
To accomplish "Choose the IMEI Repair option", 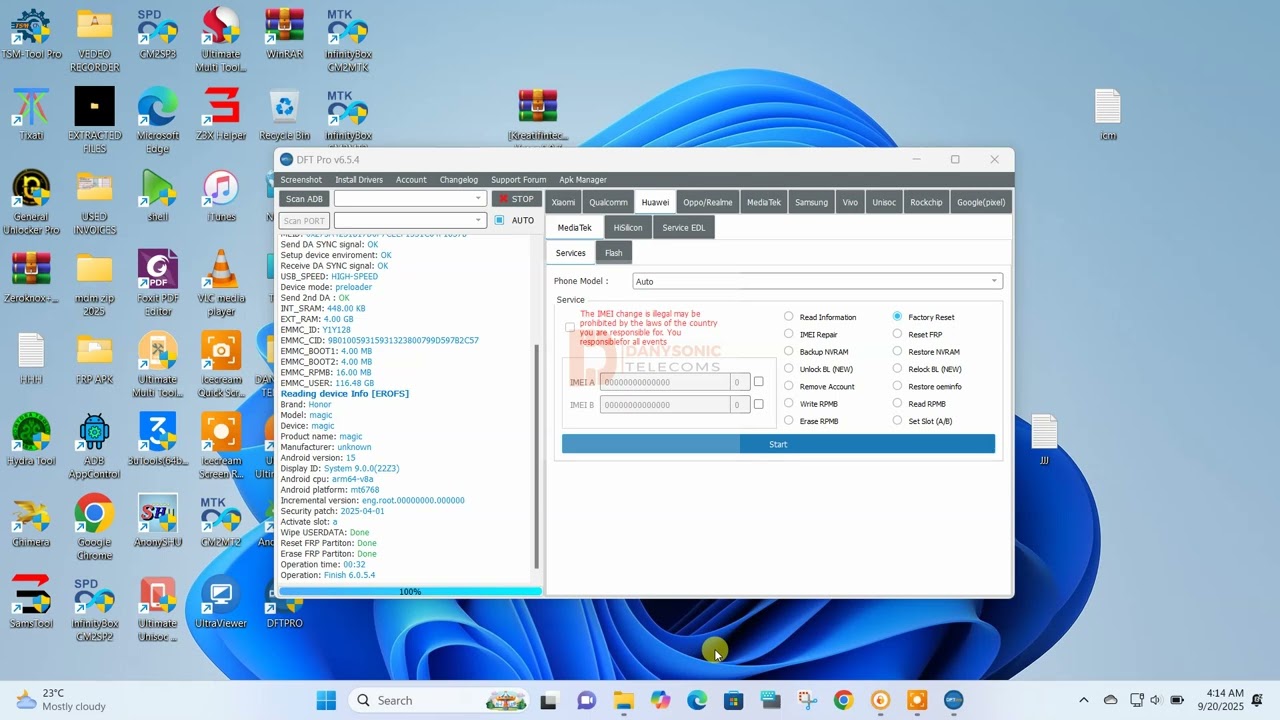I will [x=789, y=334].
